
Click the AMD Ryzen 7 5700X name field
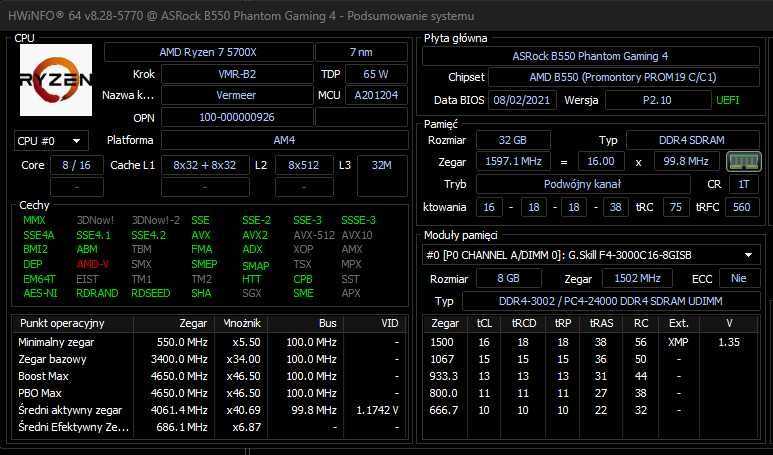click(209, 52)
